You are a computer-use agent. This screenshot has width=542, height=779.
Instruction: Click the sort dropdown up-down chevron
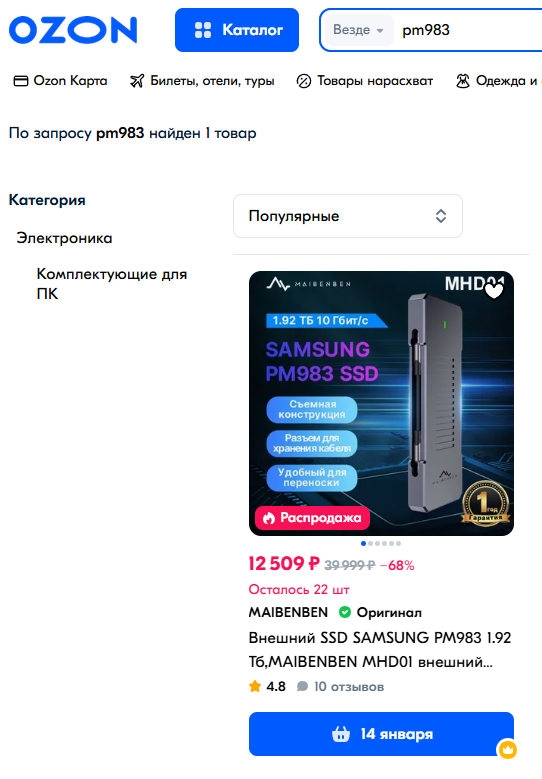click(441, 216)
